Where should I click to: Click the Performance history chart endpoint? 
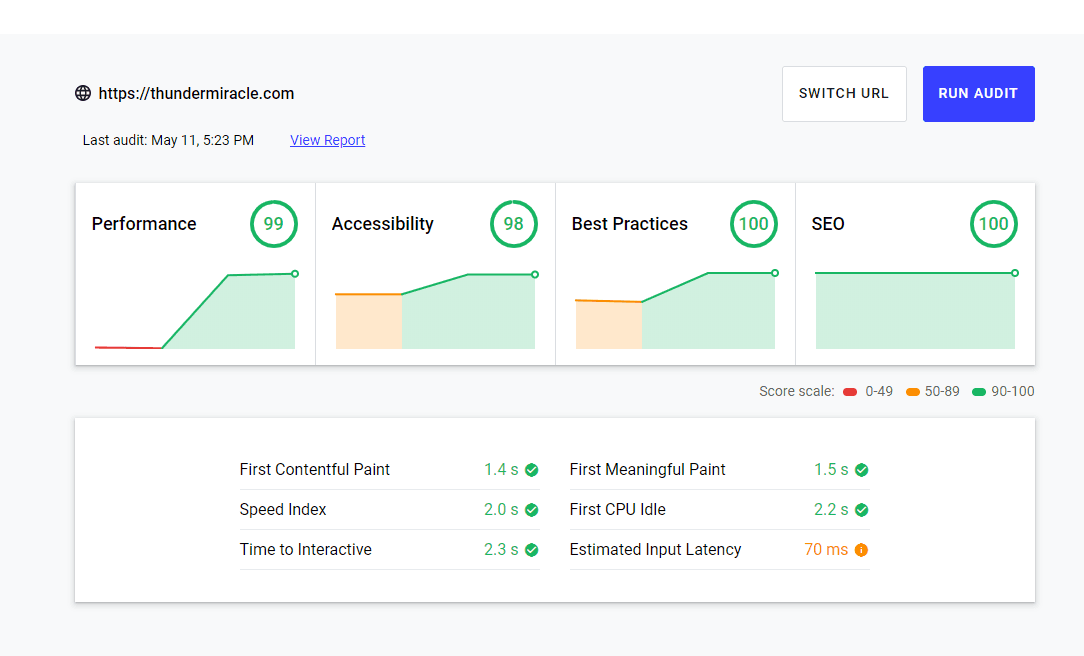(x=295, y=273)
